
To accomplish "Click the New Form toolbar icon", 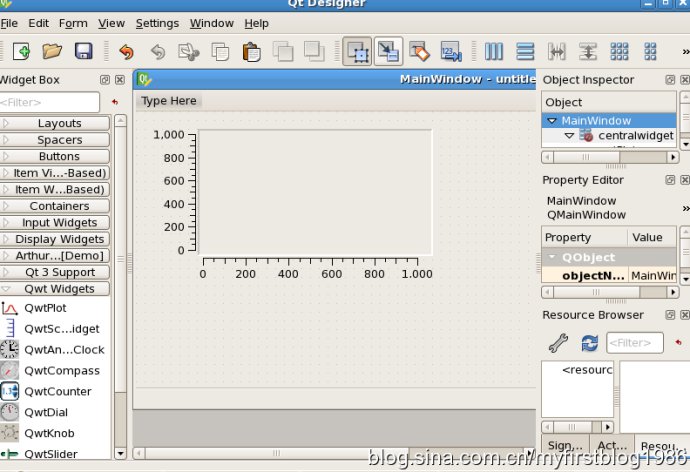I will (21, 51).
